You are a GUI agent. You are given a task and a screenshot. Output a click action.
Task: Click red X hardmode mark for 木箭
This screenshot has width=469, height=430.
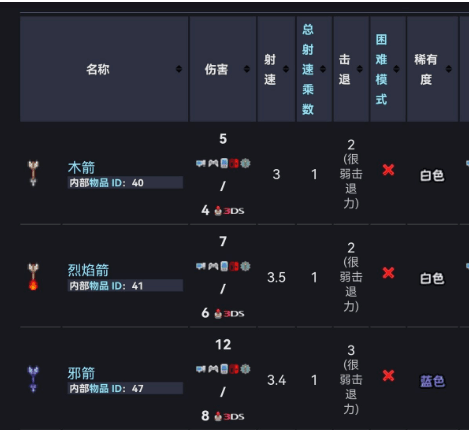388,170
